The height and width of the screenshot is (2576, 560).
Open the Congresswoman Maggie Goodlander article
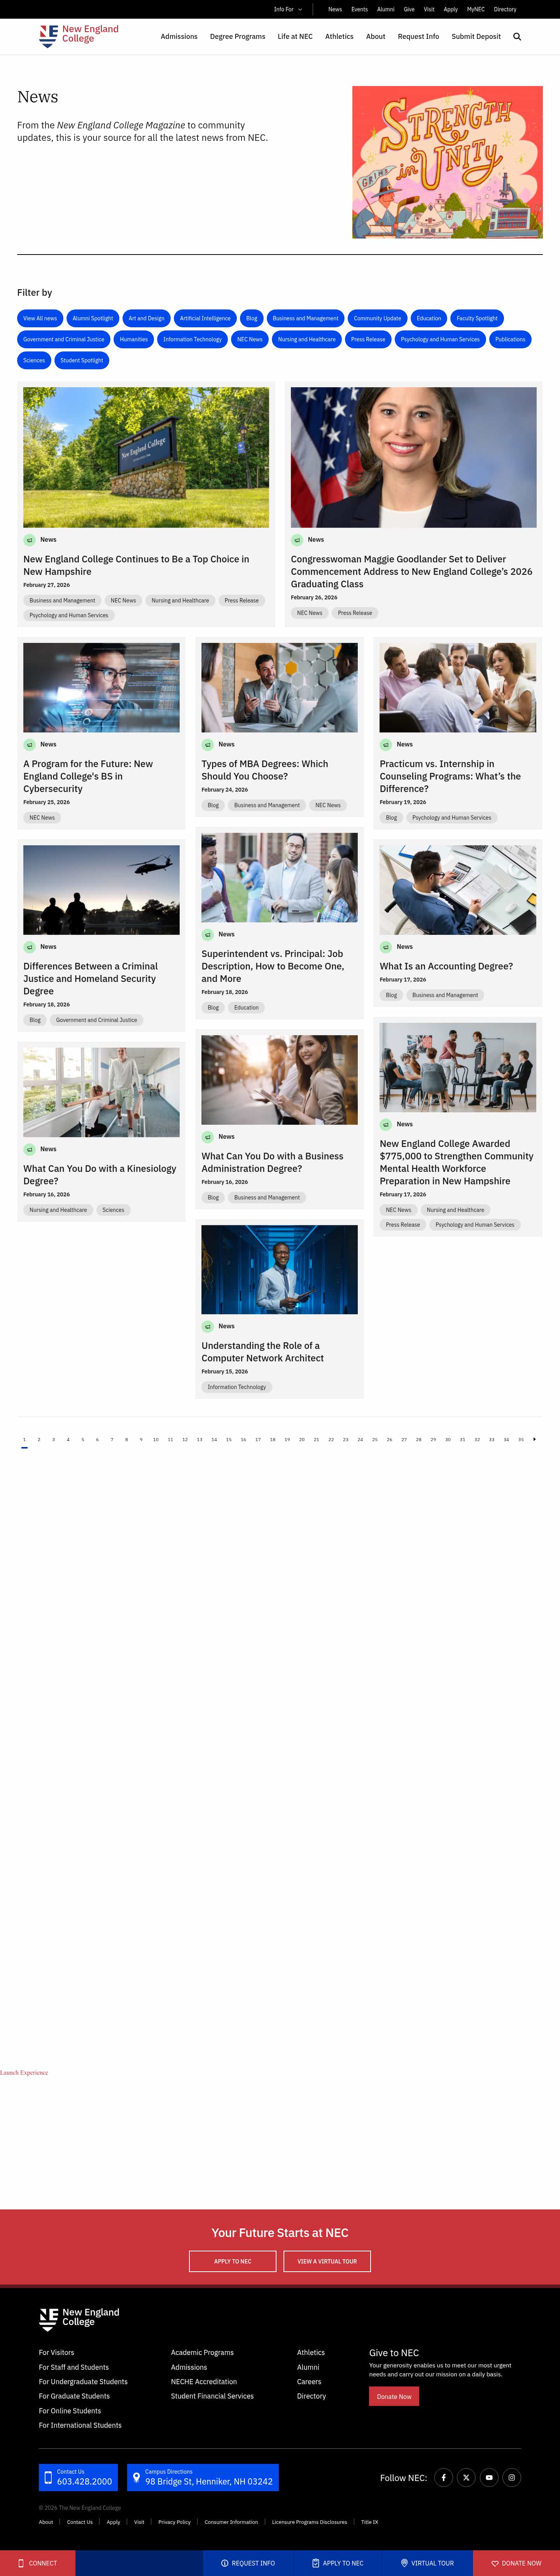(411, 571)
